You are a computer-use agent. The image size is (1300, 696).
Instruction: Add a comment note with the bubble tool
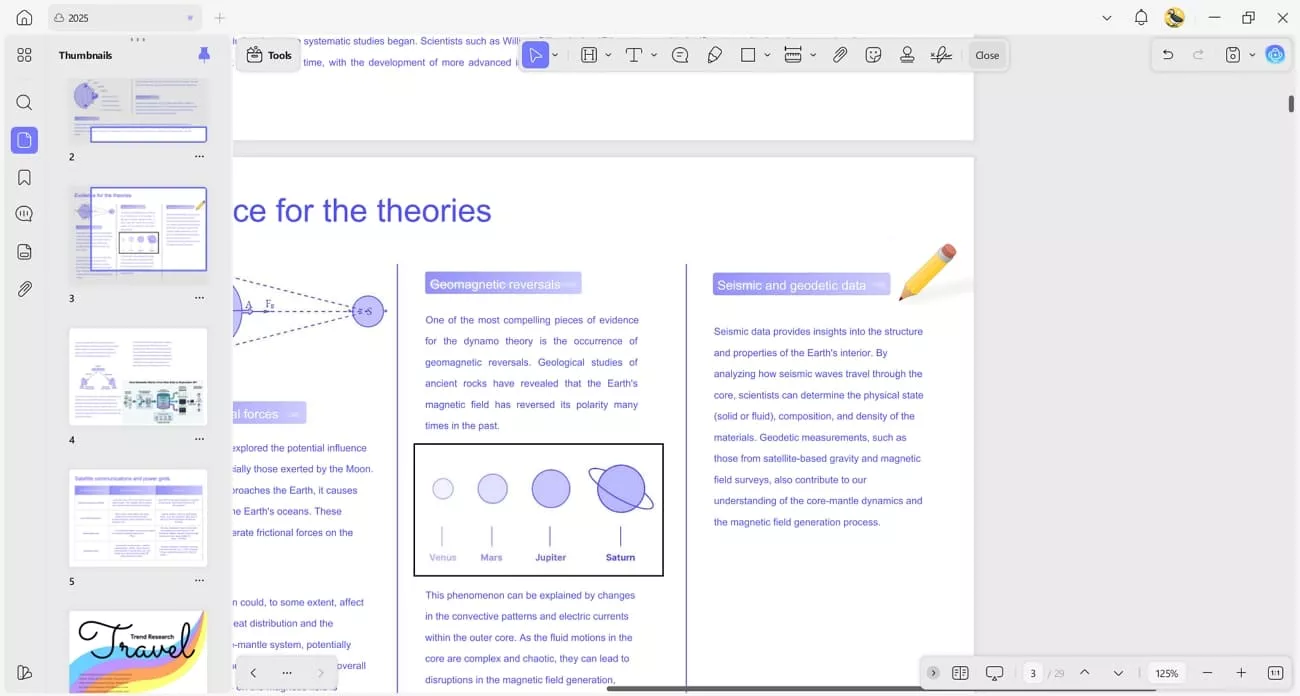click(680, 55)
